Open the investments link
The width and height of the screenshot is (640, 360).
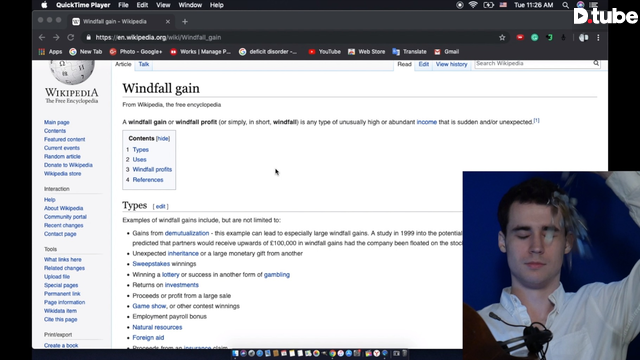(182, 285)
